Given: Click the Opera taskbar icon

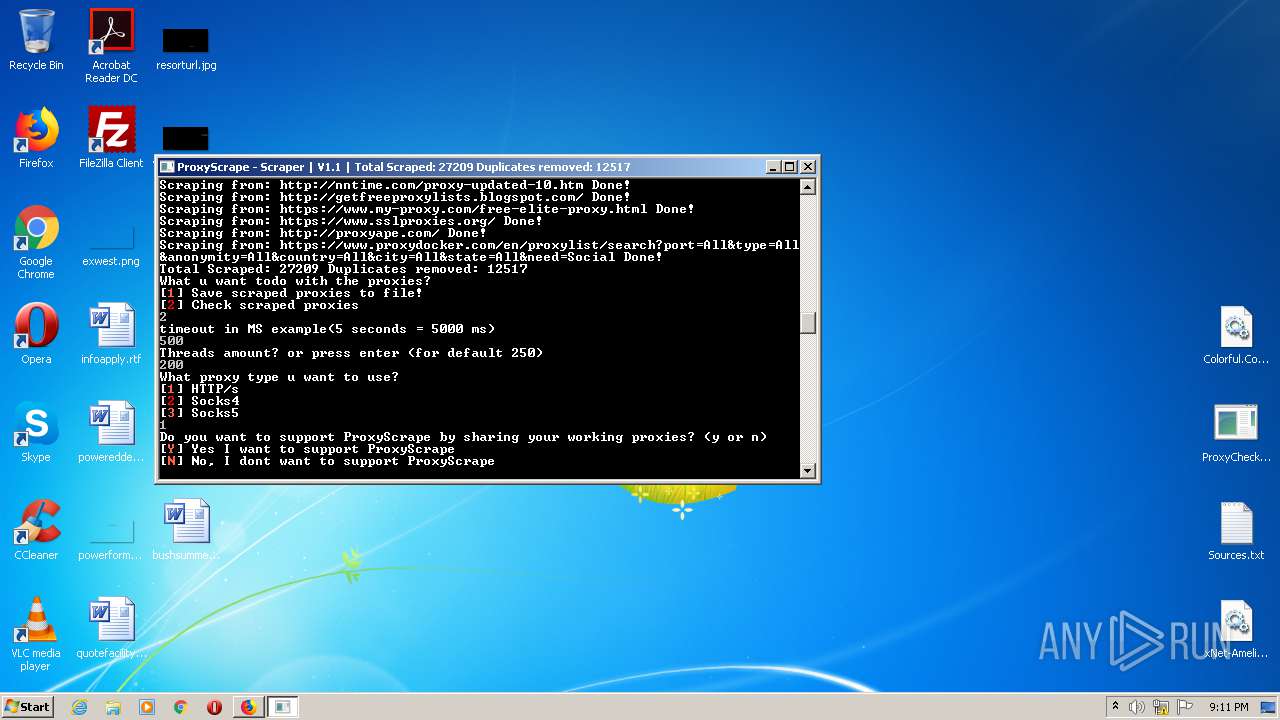Looking at the screenshot, I should [214, 707].
